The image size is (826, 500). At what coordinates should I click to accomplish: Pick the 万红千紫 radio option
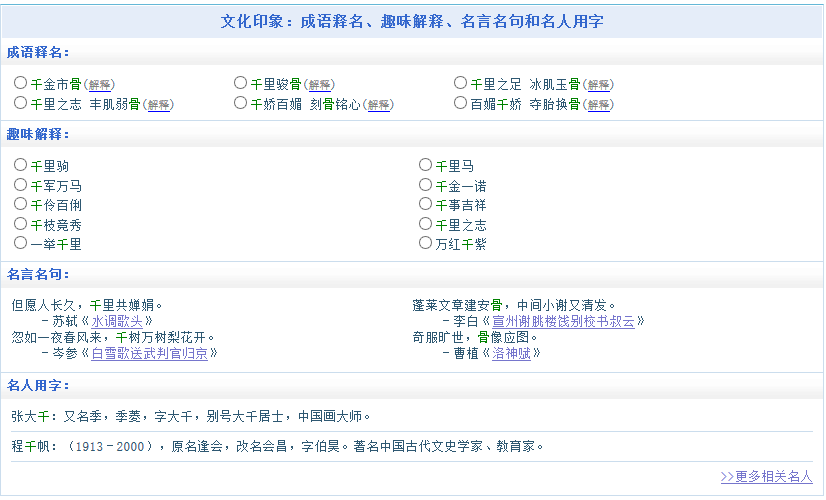tap(425, 243)
